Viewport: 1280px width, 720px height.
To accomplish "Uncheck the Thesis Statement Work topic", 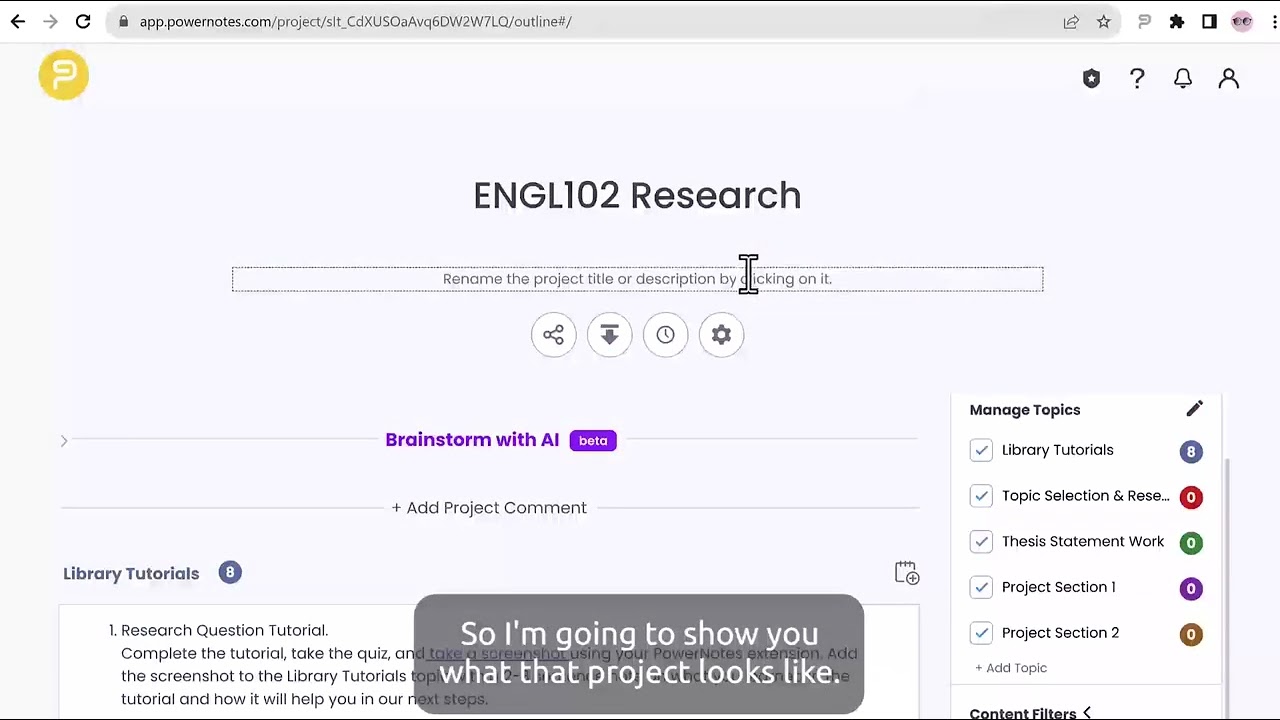I will click(x=981, y=542).
